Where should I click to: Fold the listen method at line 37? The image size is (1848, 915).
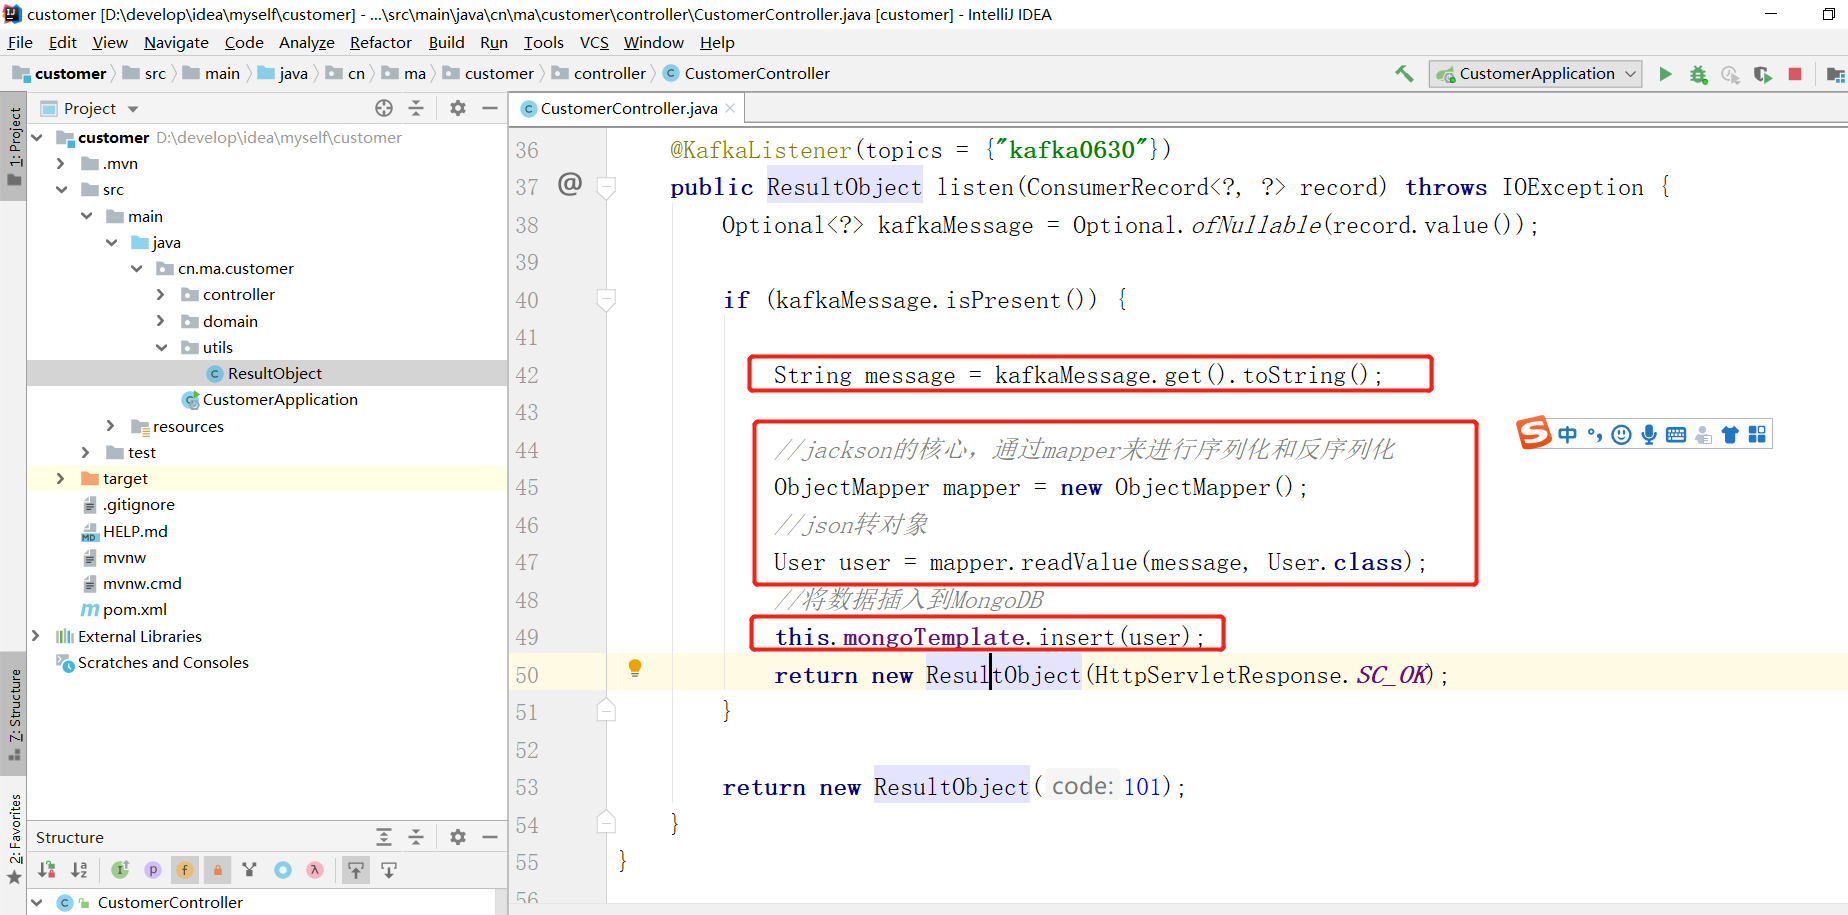pyautogui.click(x=606, y=187)
